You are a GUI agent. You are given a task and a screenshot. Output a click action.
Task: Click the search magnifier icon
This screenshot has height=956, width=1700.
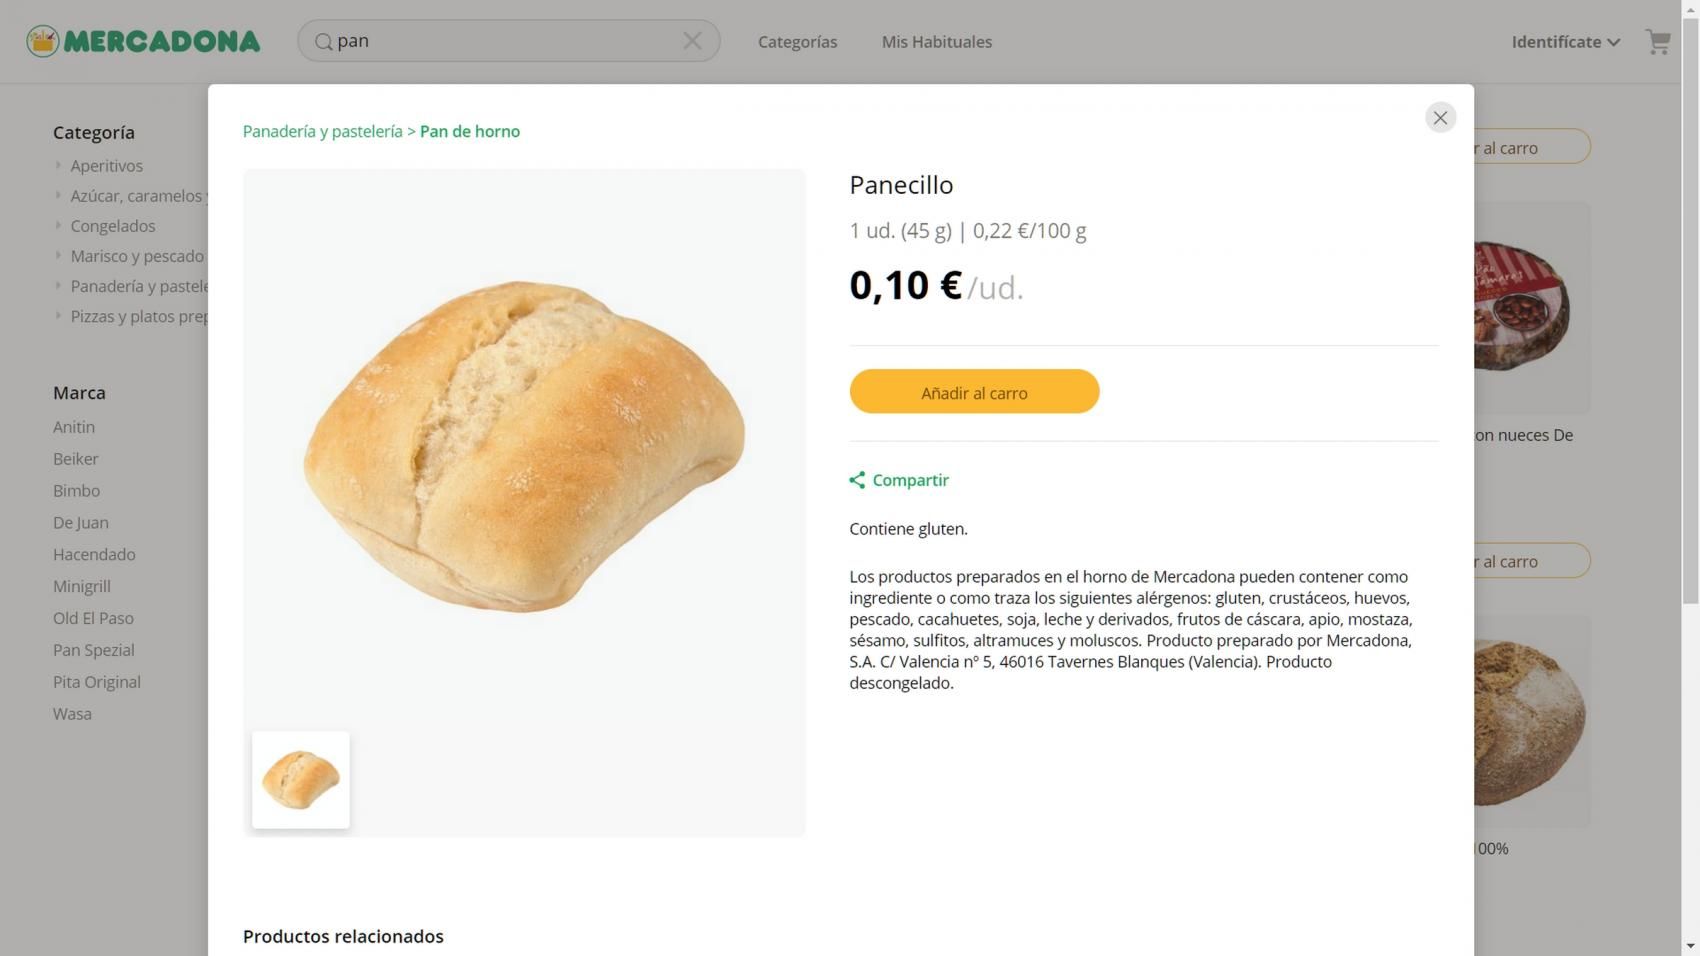point(323,41)
